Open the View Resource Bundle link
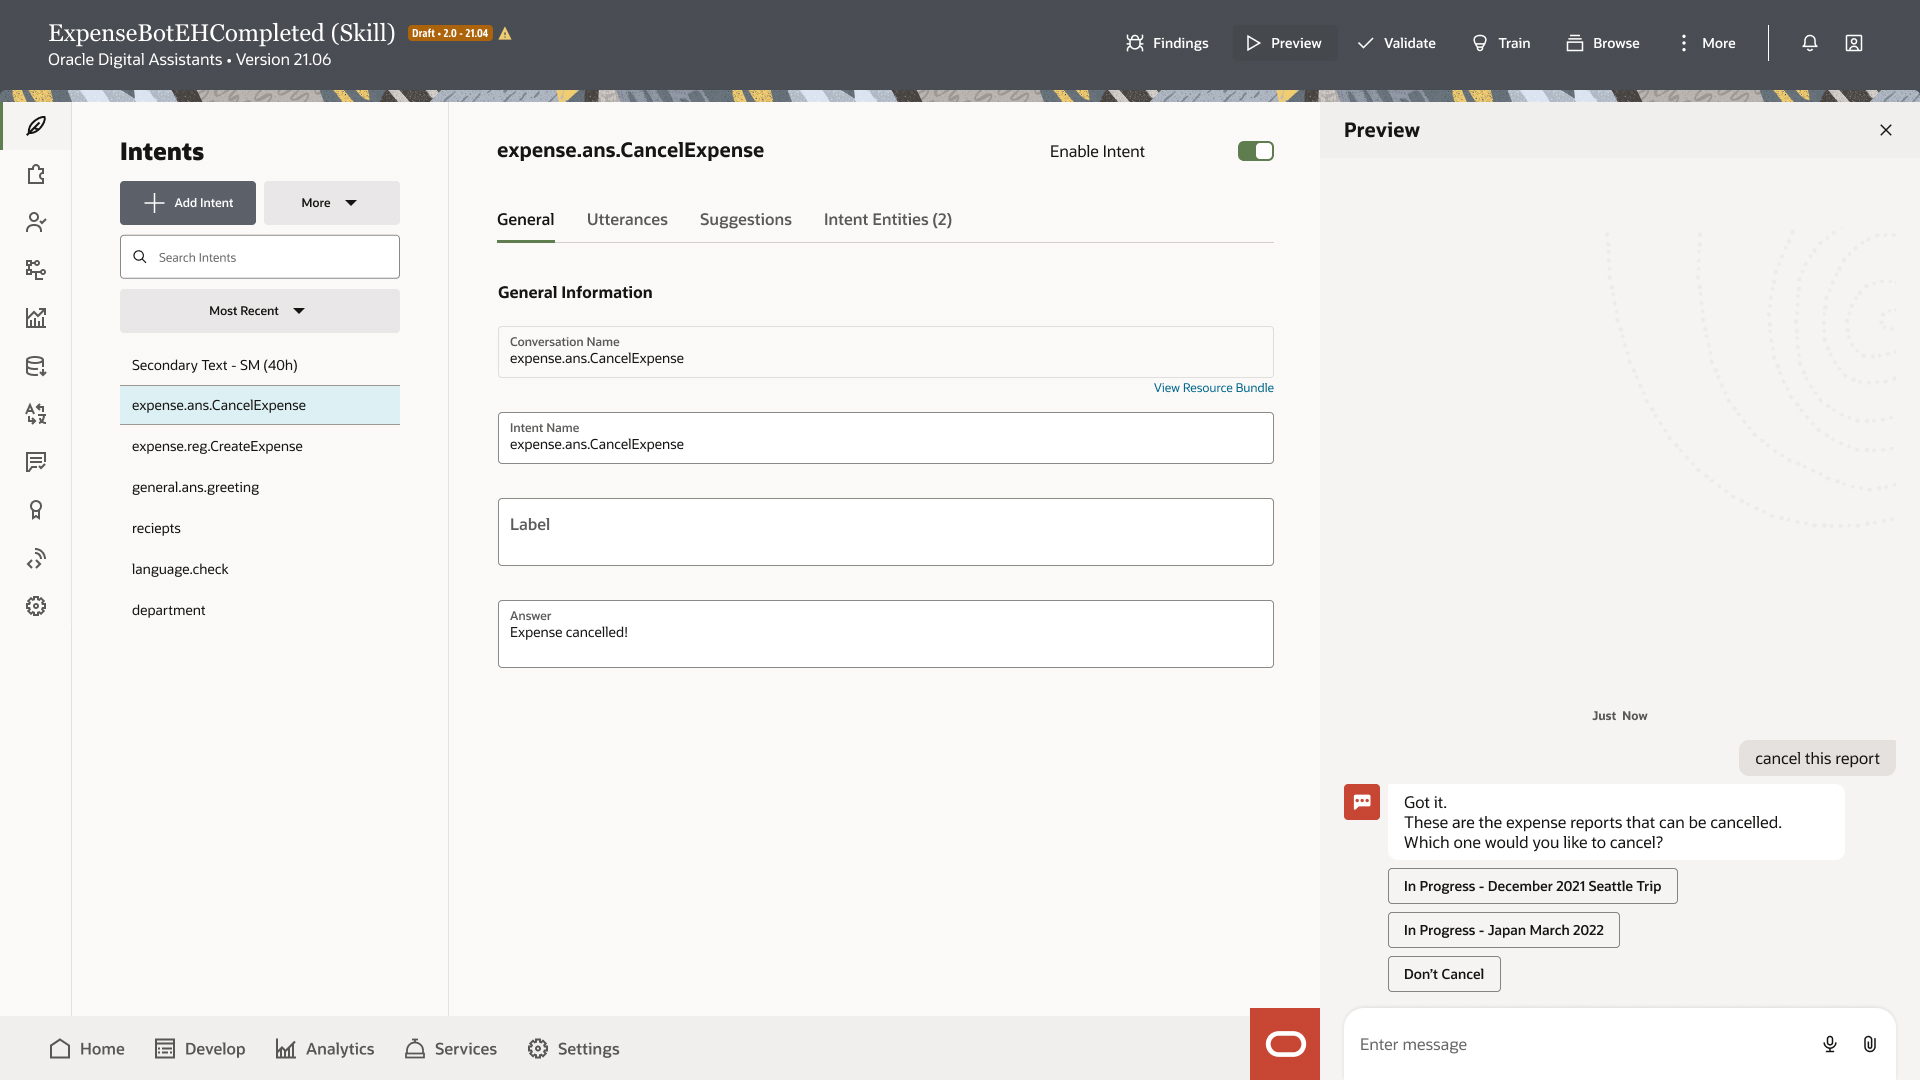The width and height of the screenshot is (1920, 1080). 1213,388
